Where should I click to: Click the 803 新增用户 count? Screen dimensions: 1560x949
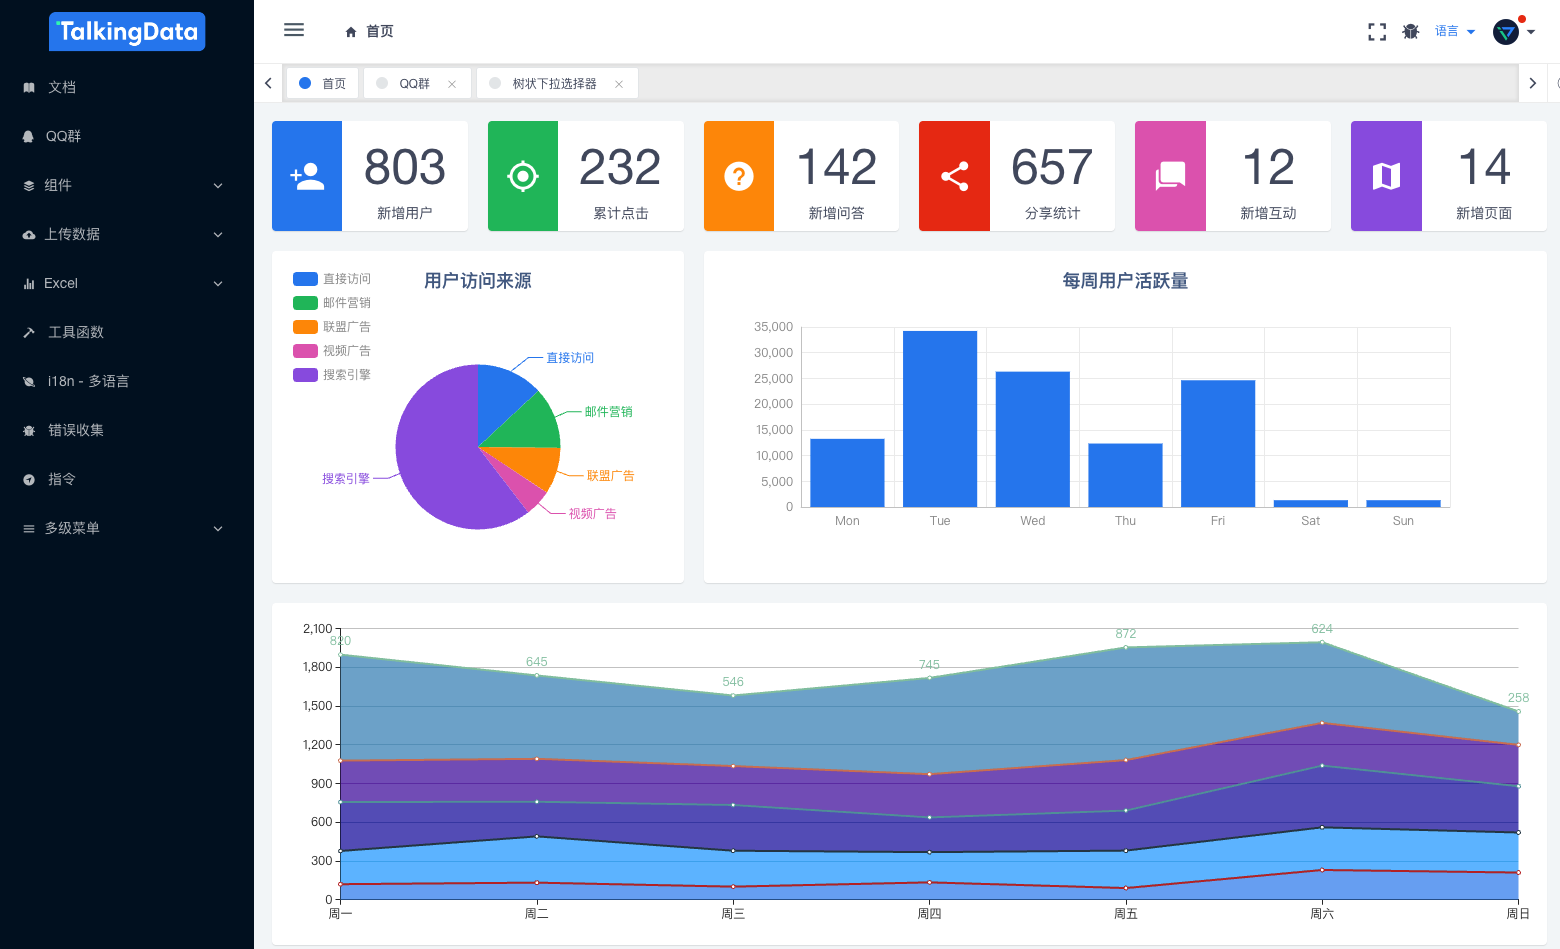405,167
